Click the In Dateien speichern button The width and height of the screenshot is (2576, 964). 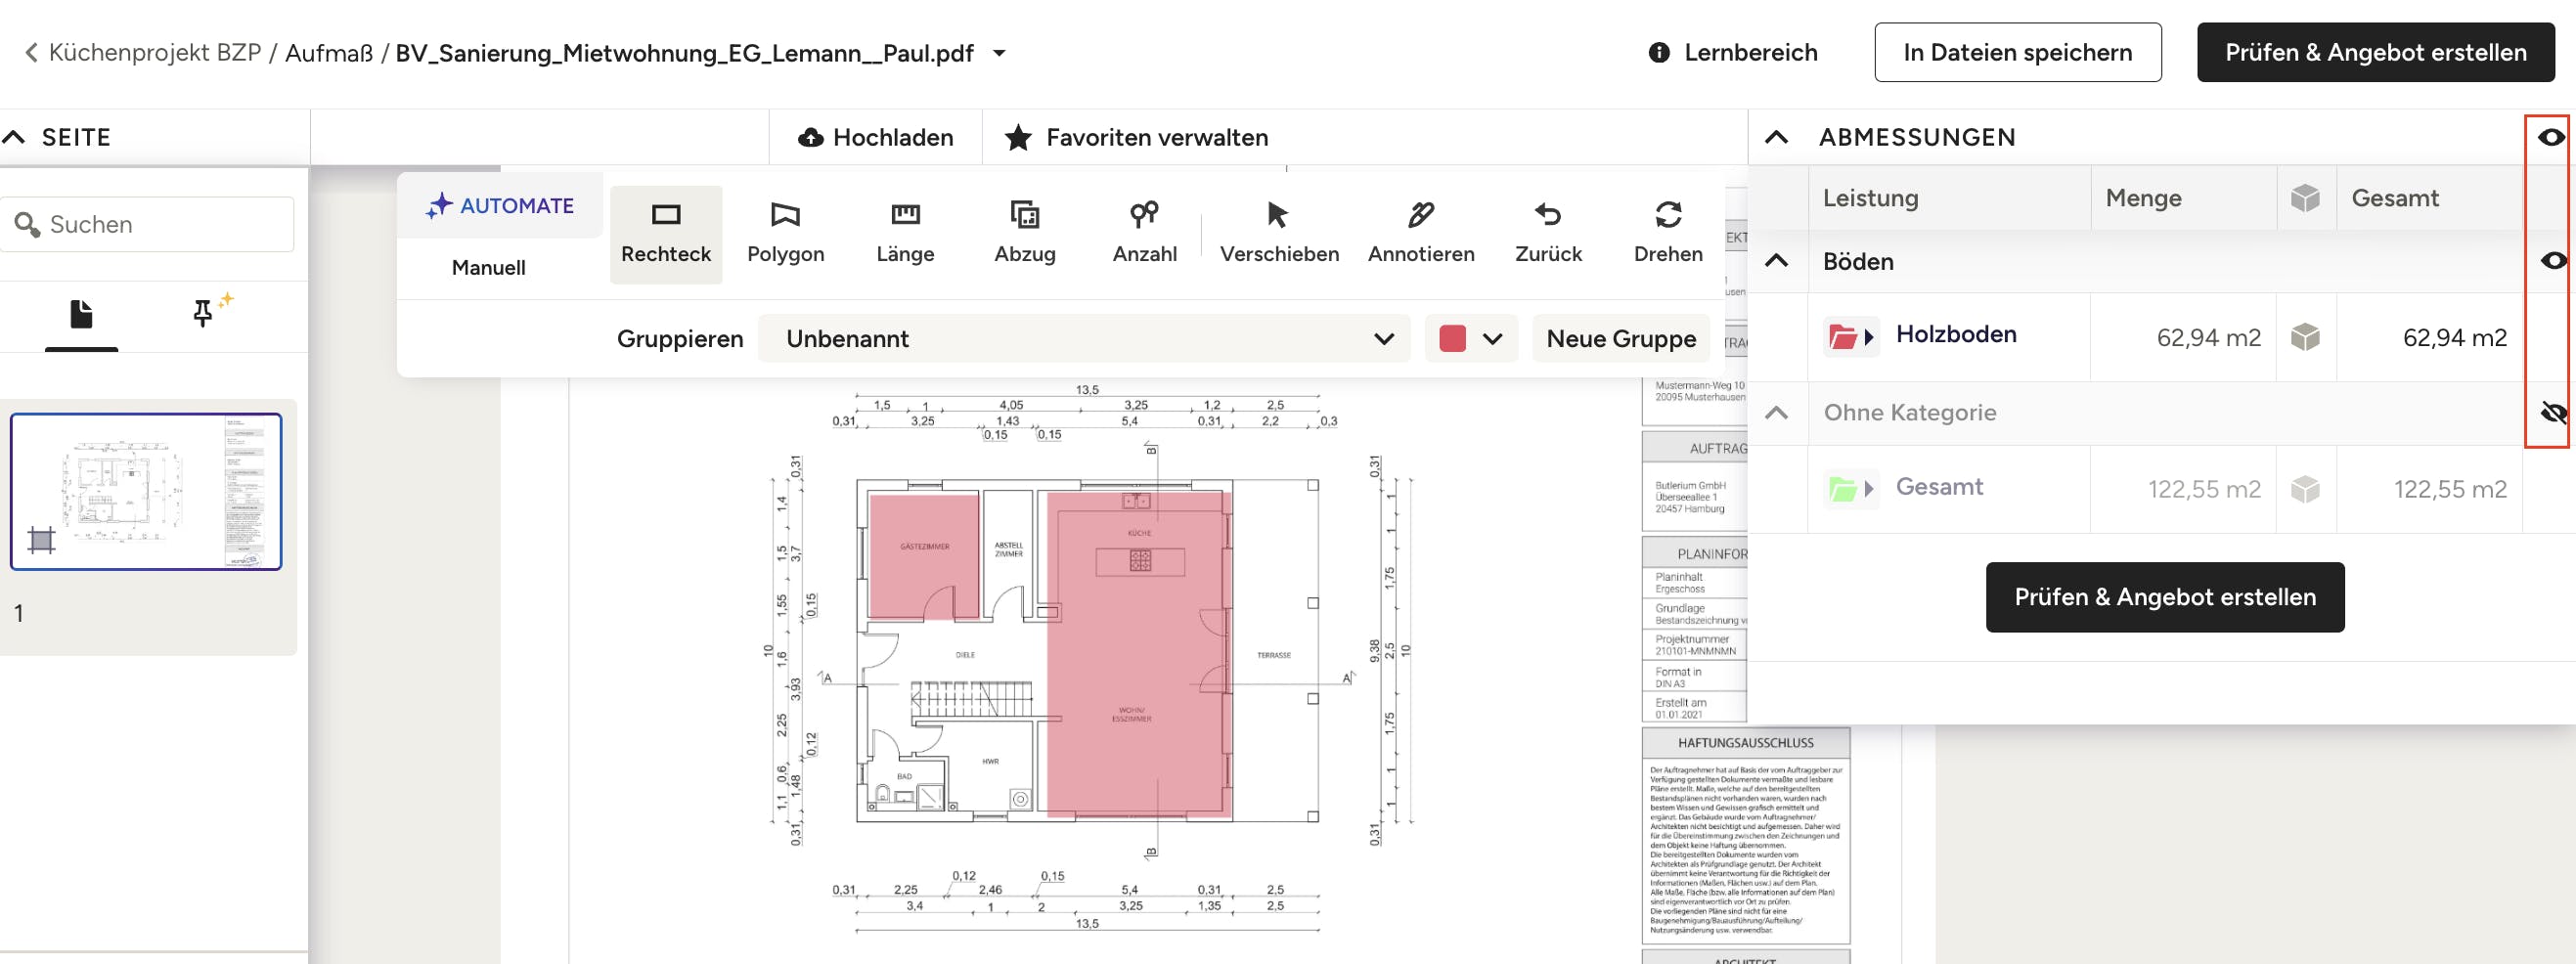(x=2017, y=53)
